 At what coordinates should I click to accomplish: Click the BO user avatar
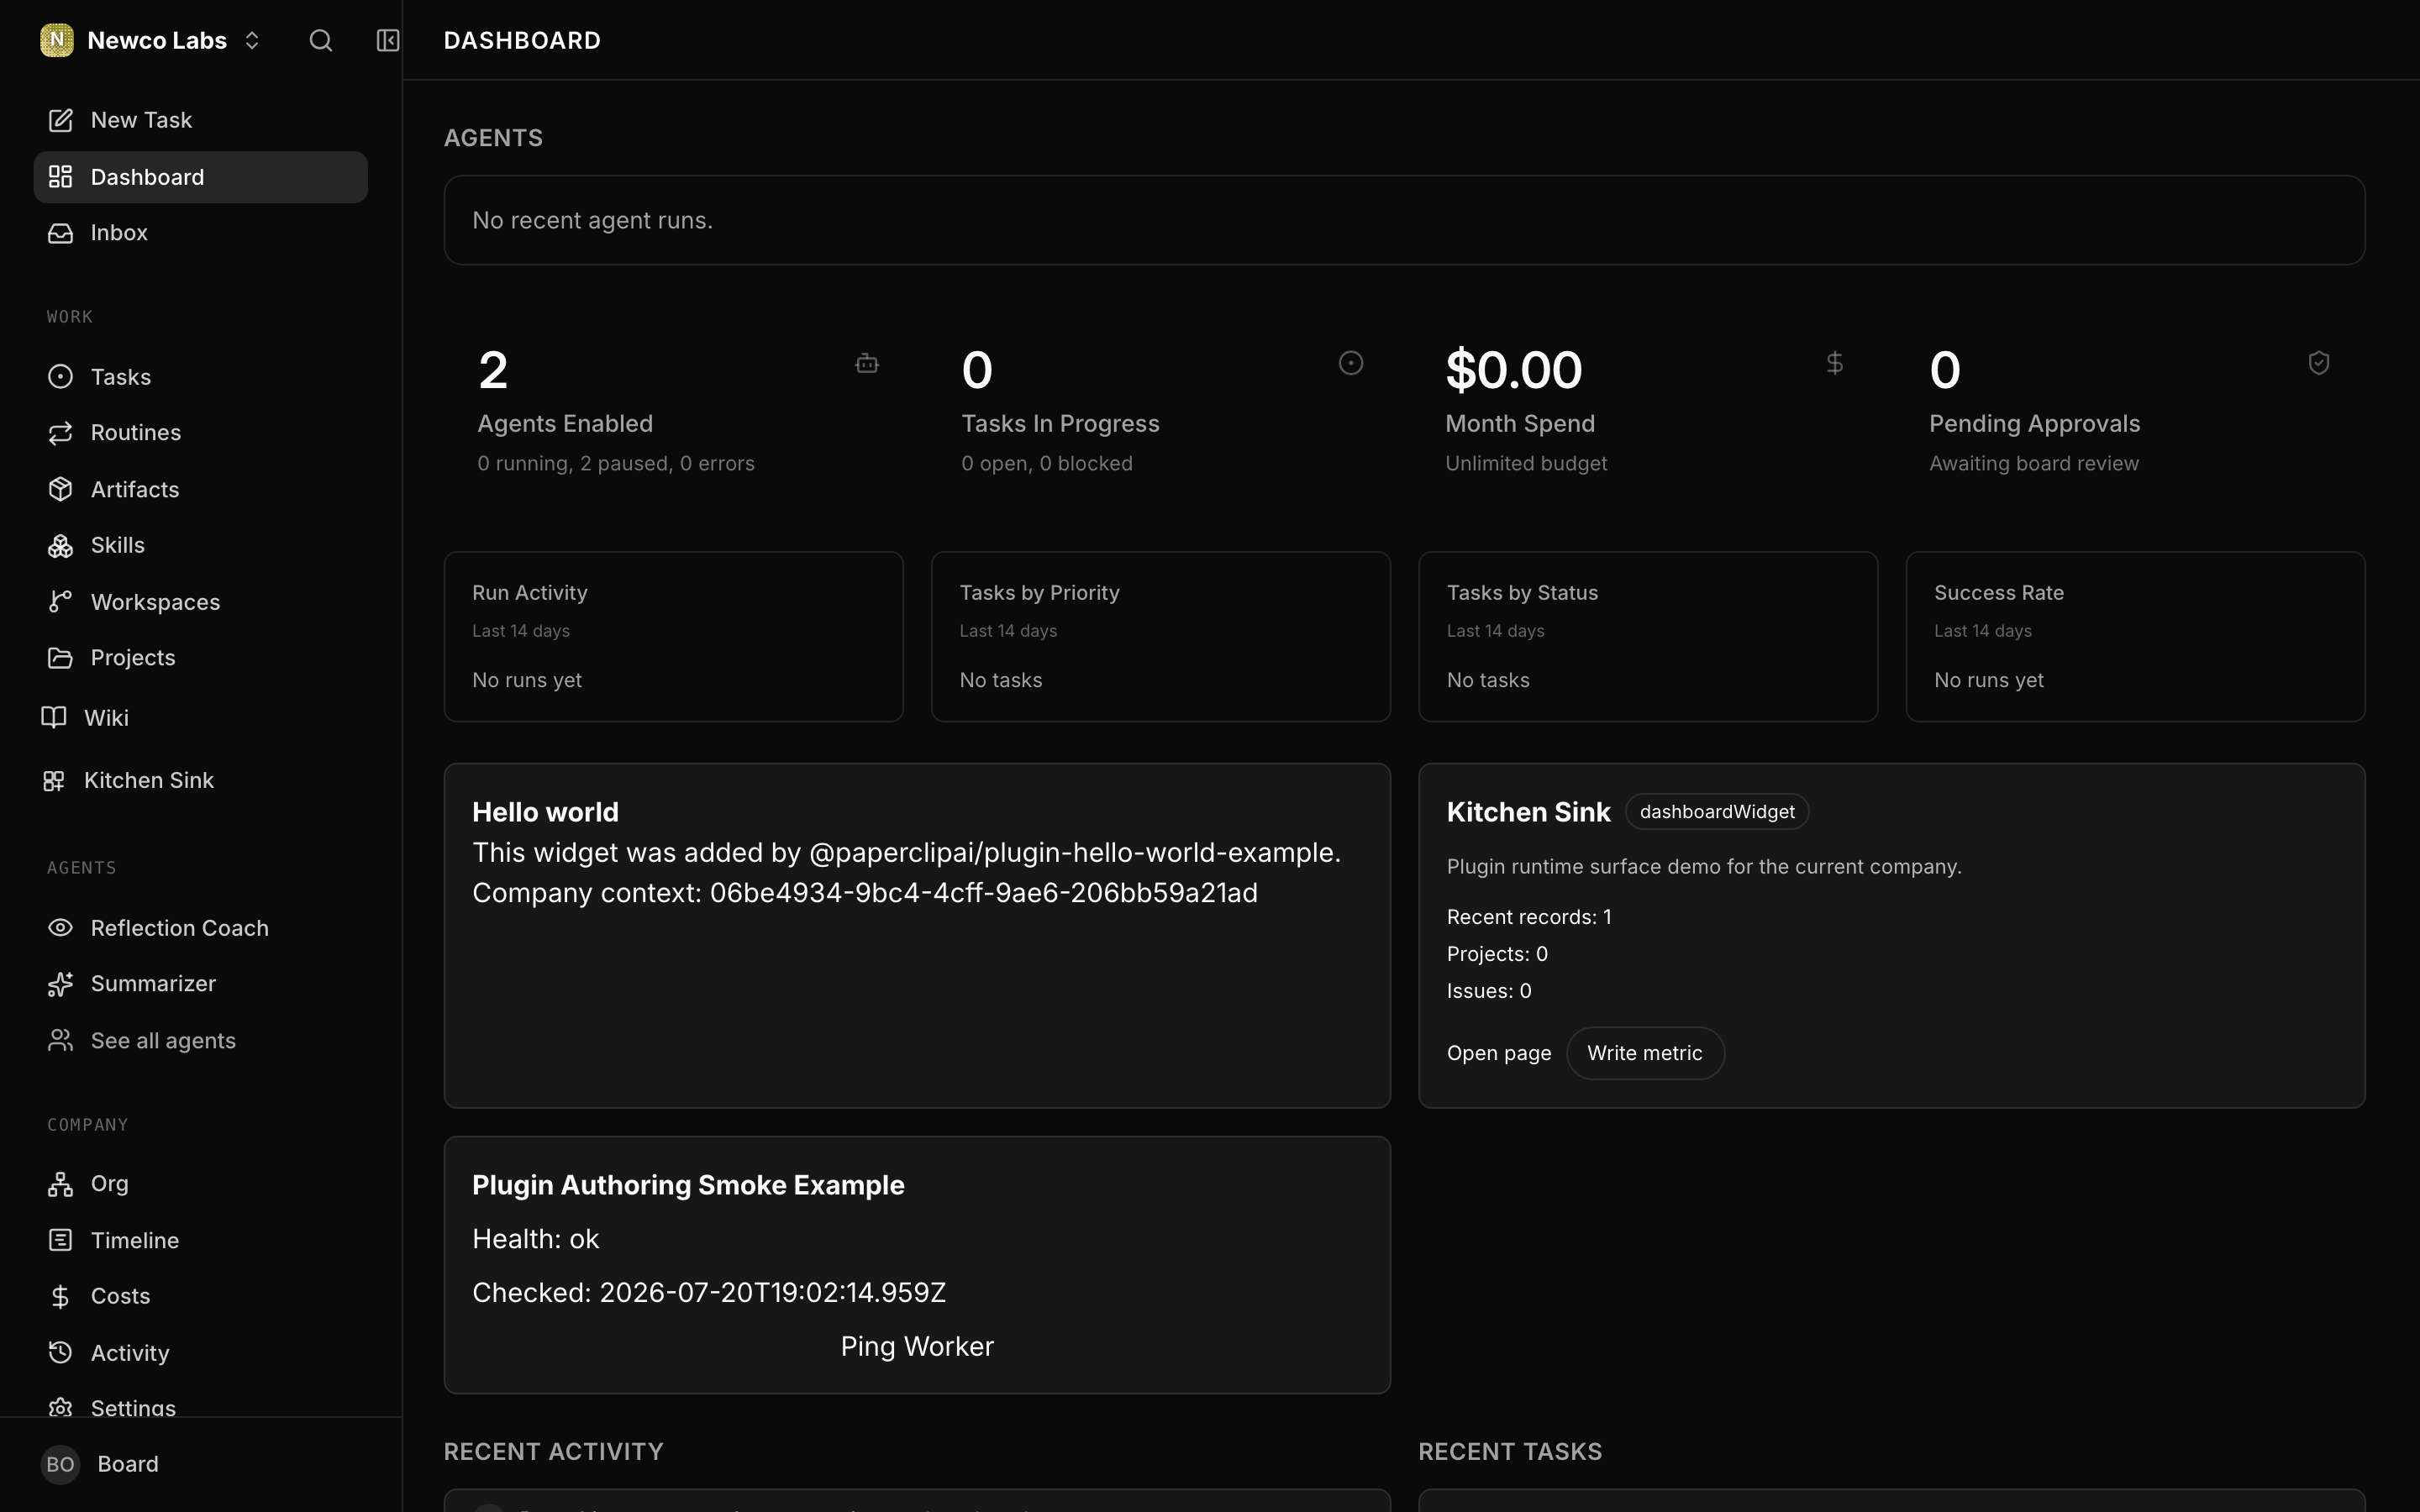60,1464
